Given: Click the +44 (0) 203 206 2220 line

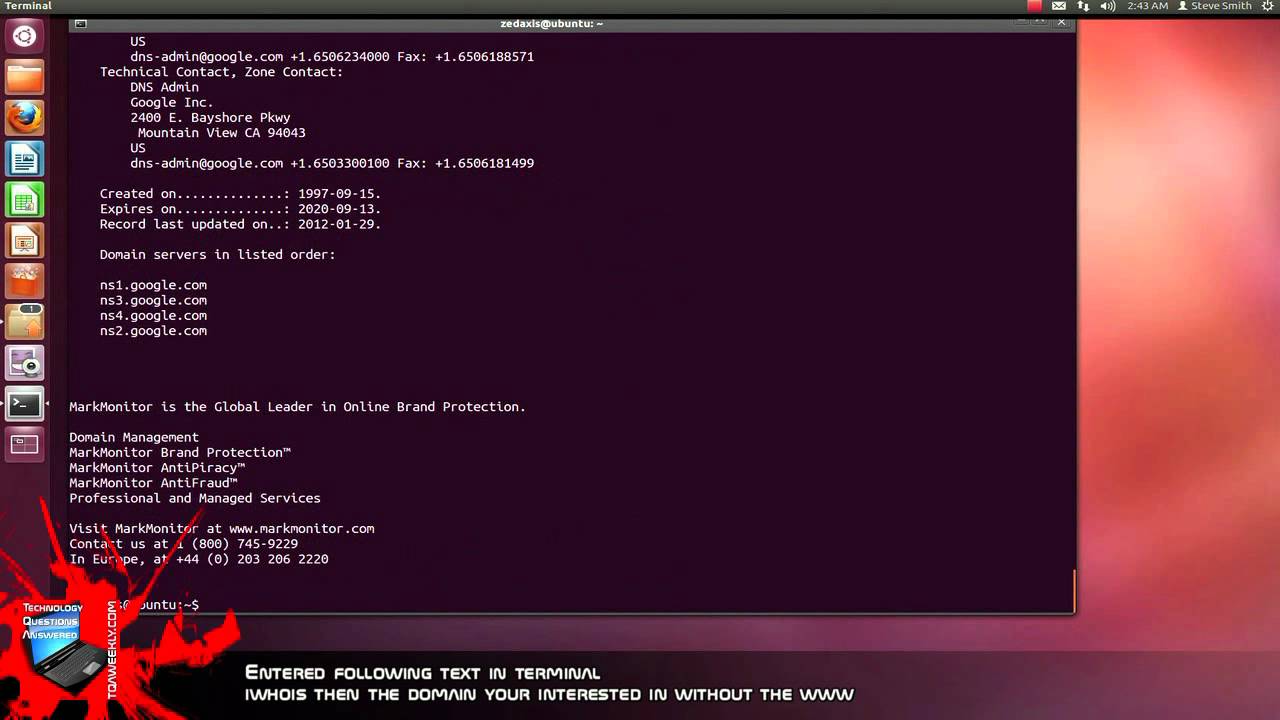Looking at the screenshot, I should click(x=199, y=559).
